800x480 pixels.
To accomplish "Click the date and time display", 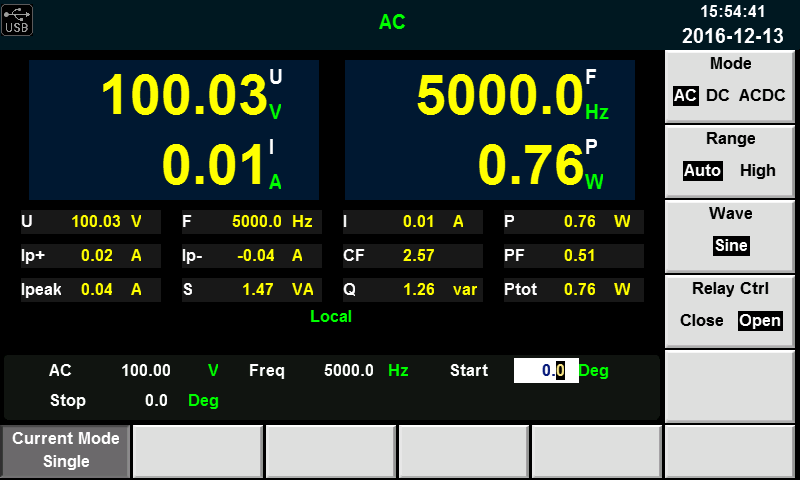I will tap(733, 25).
